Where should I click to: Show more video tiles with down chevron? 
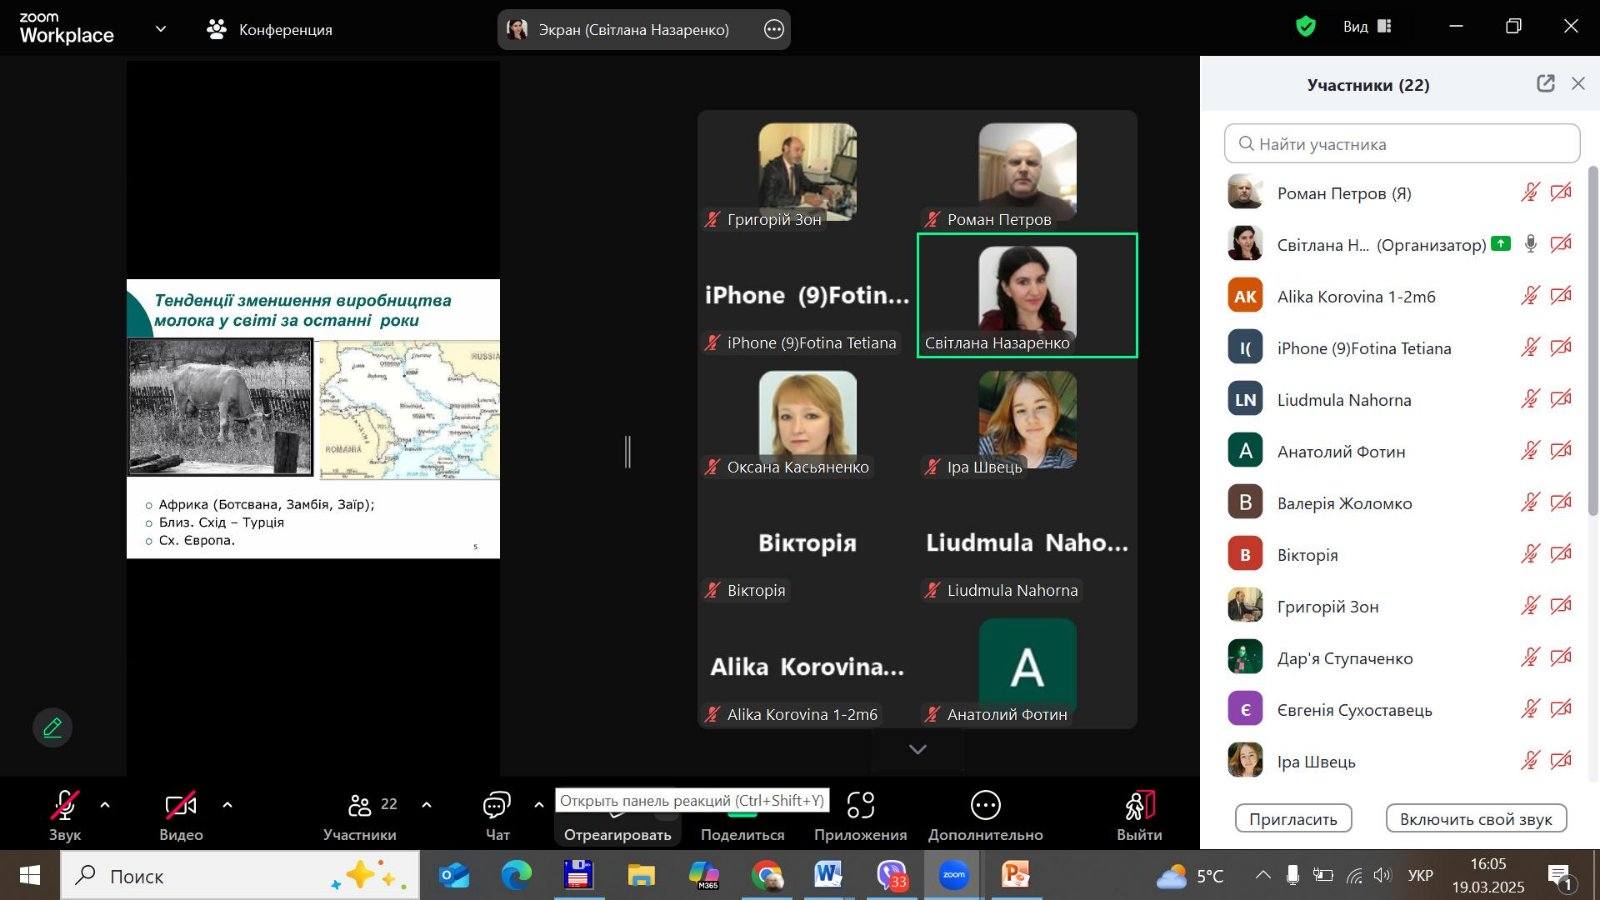[917, 749]
